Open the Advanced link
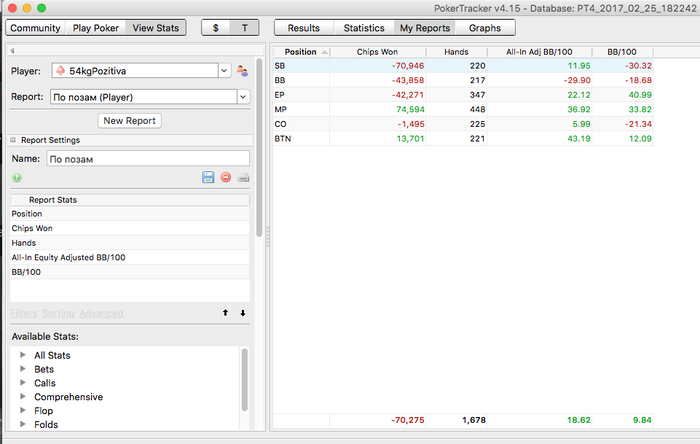This screenshot has width=700, height=444. tap(101, 313)
